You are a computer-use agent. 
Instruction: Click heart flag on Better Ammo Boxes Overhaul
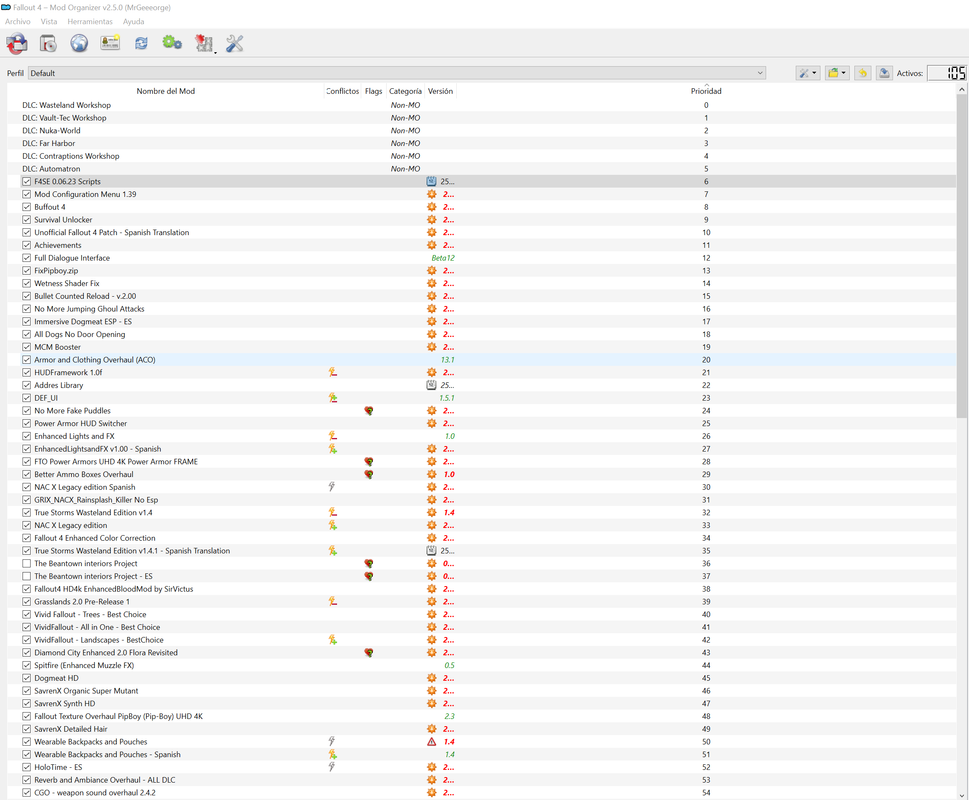(369, 474)
